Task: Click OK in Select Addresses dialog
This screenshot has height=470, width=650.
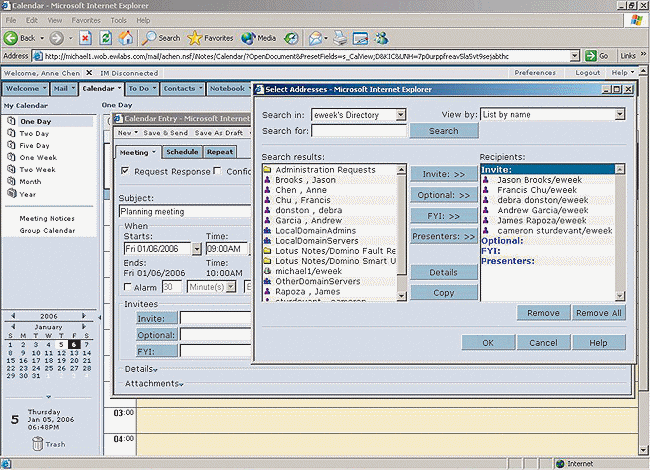Action: pos(488,343)
